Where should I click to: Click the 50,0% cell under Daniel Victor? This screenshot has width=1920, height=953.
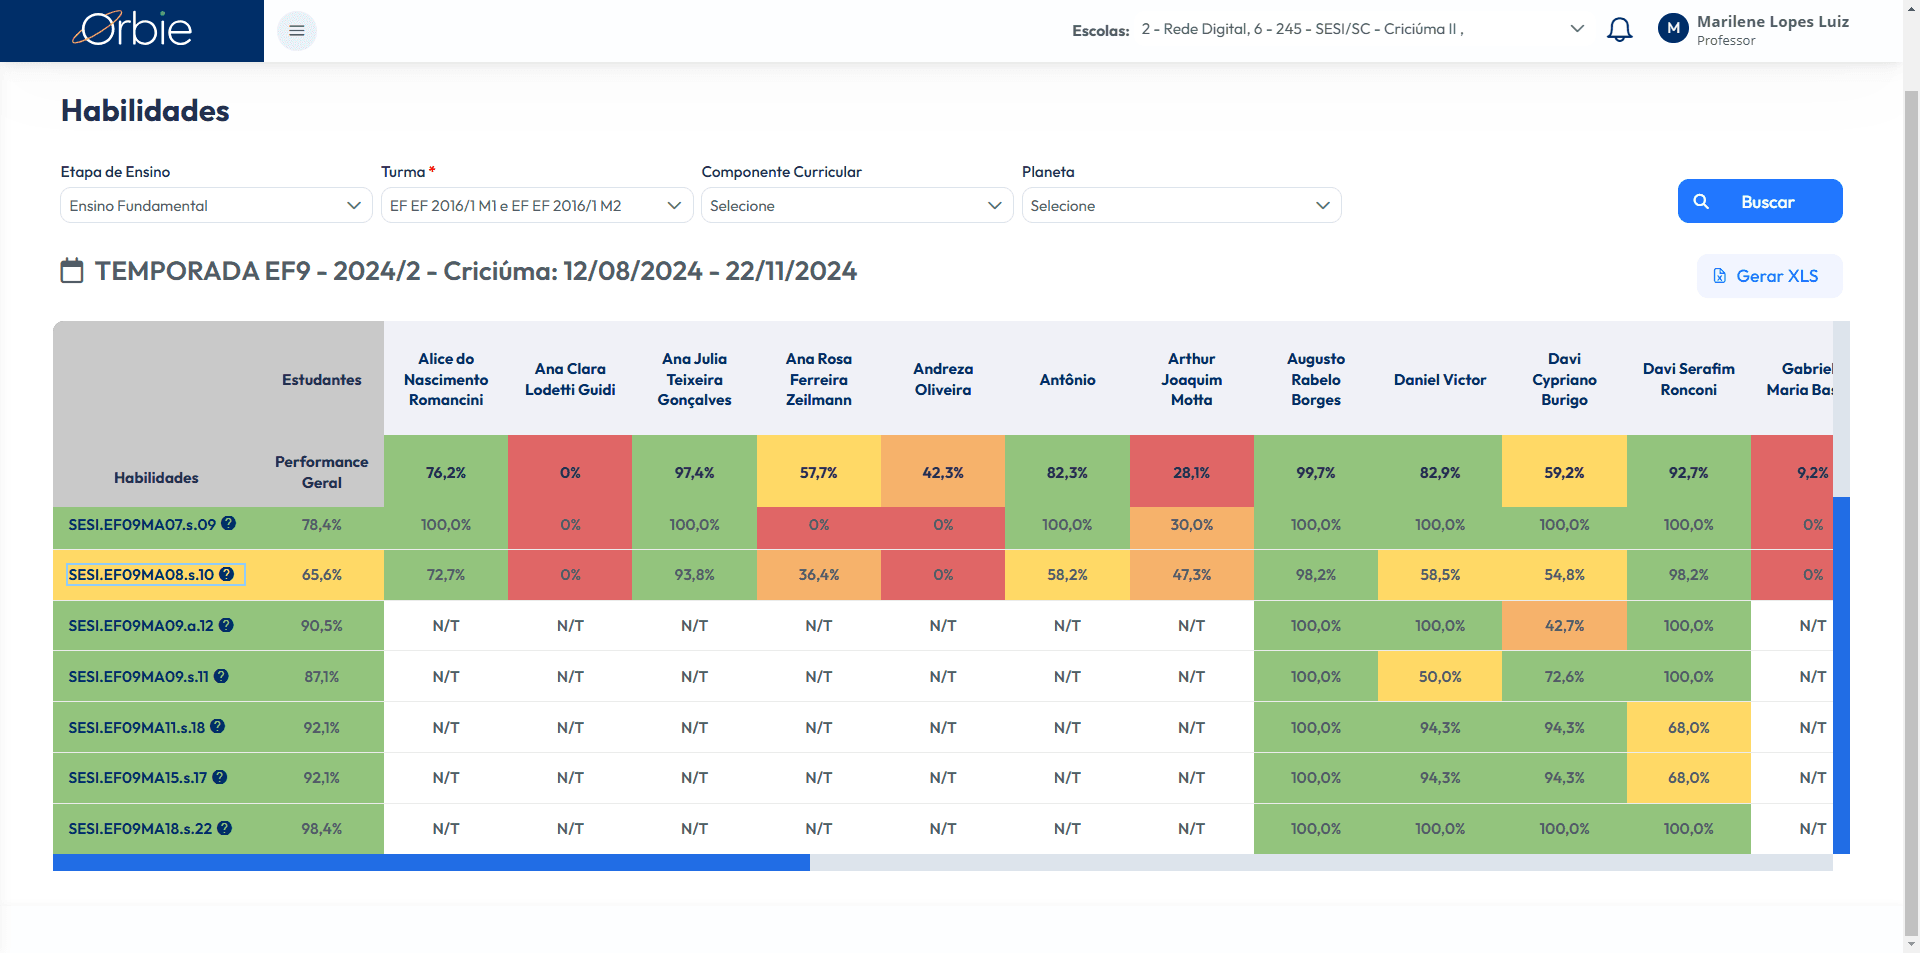click(x=1440, y=677)
